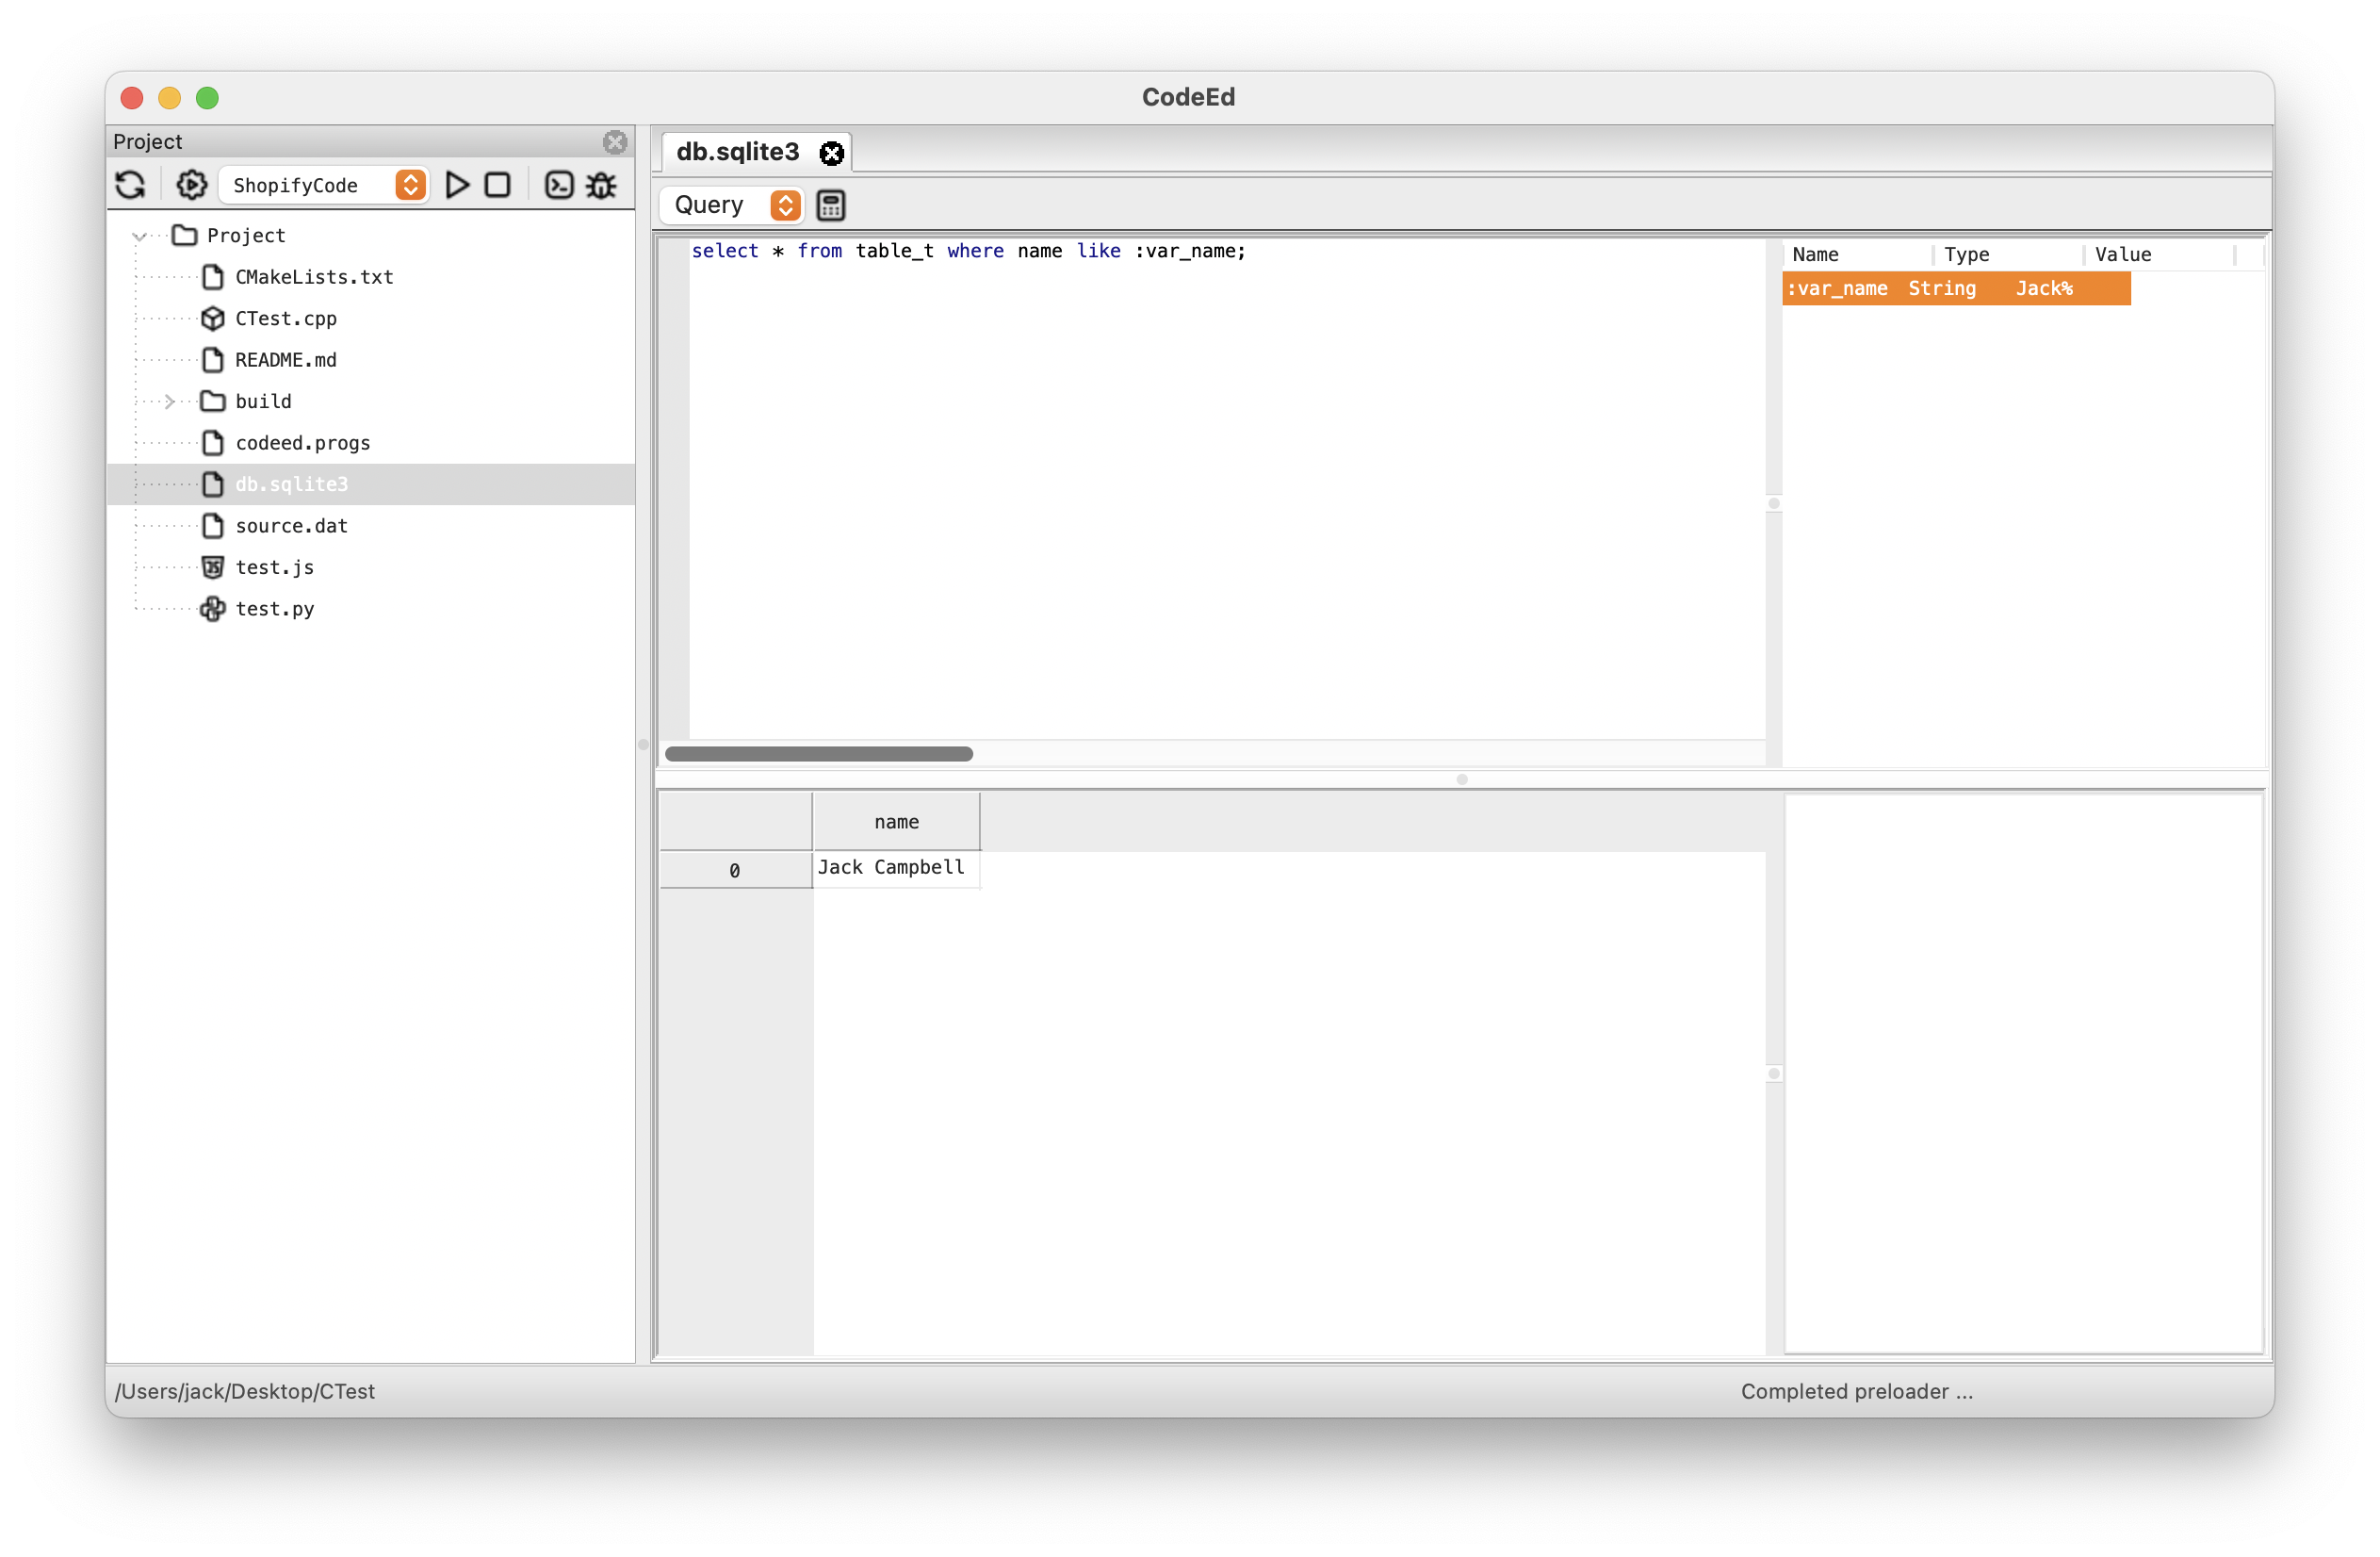Start debugging with the bug icon
Image resolution: width=2380 pixels, height=1557 pixels.
602,185
